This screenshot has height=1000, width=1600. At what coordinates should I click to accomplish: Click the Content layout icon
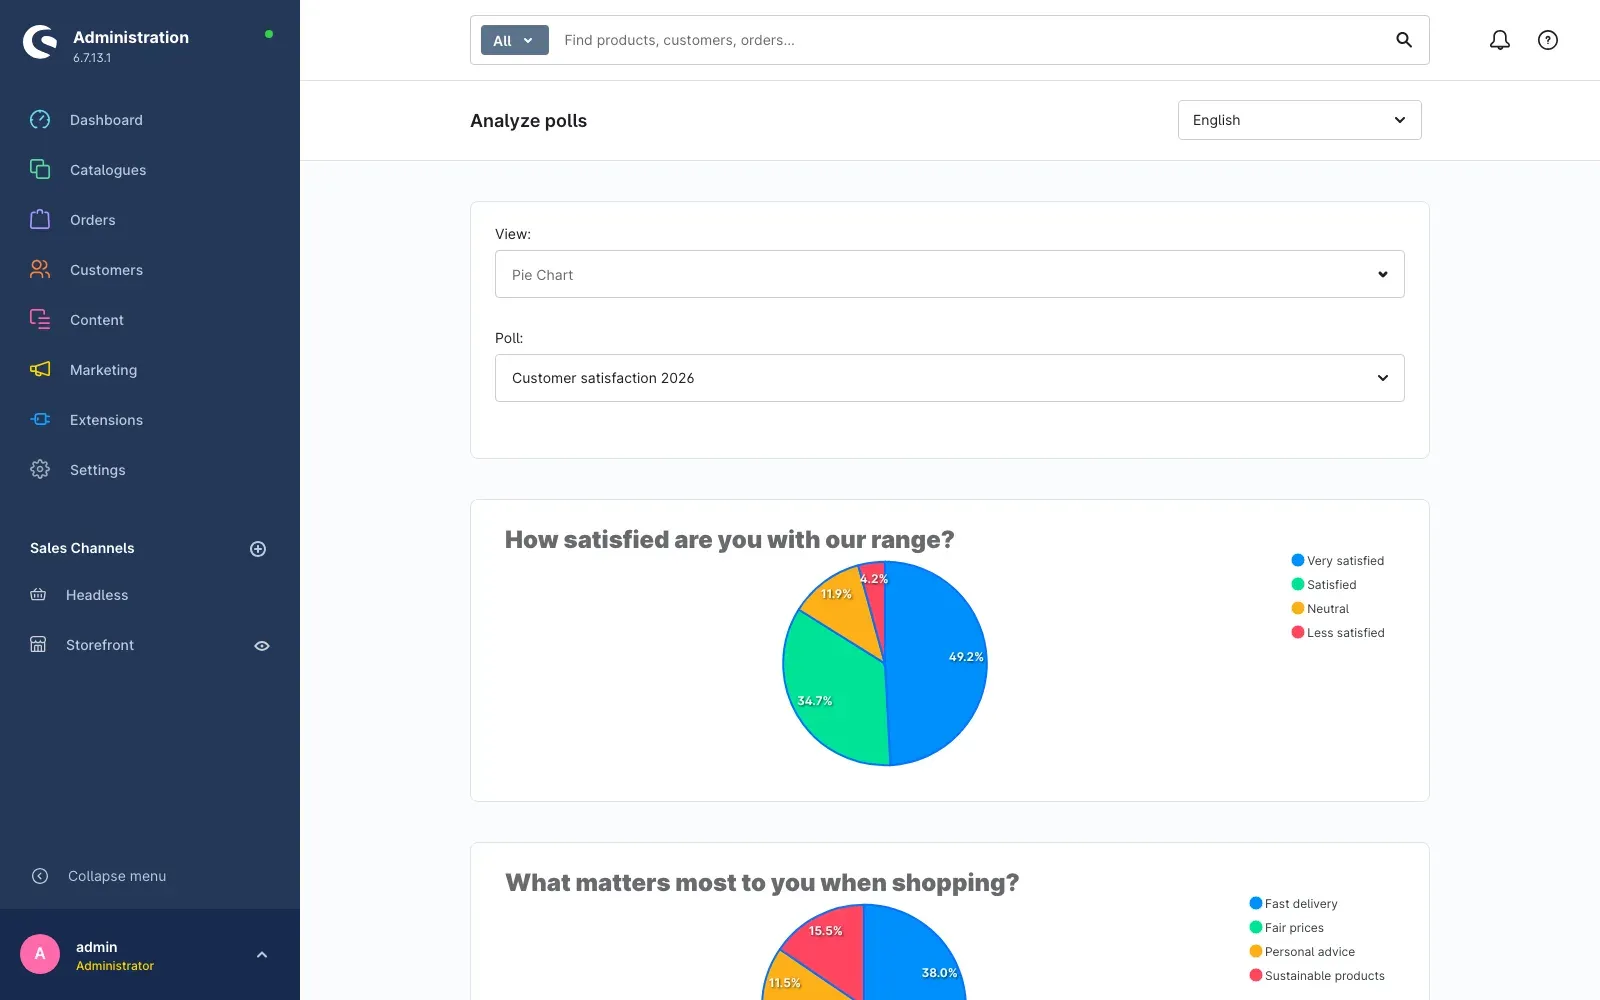(x=40, y=320)
